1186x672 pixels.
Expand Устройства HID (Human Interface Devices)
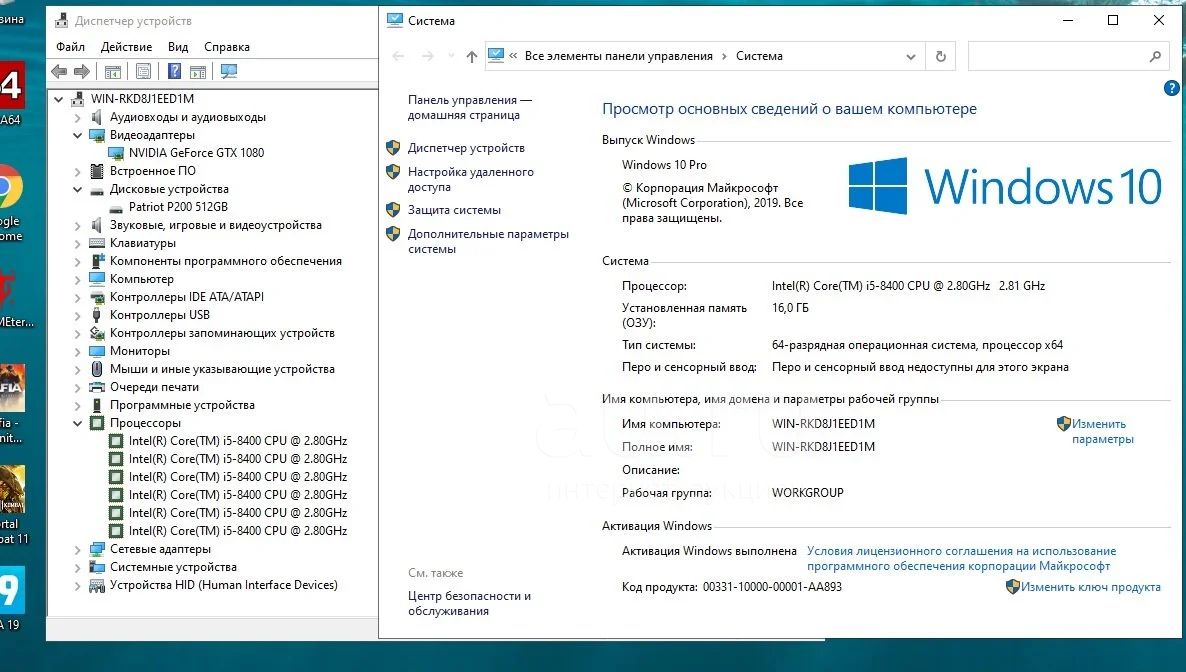coord(77,586)
